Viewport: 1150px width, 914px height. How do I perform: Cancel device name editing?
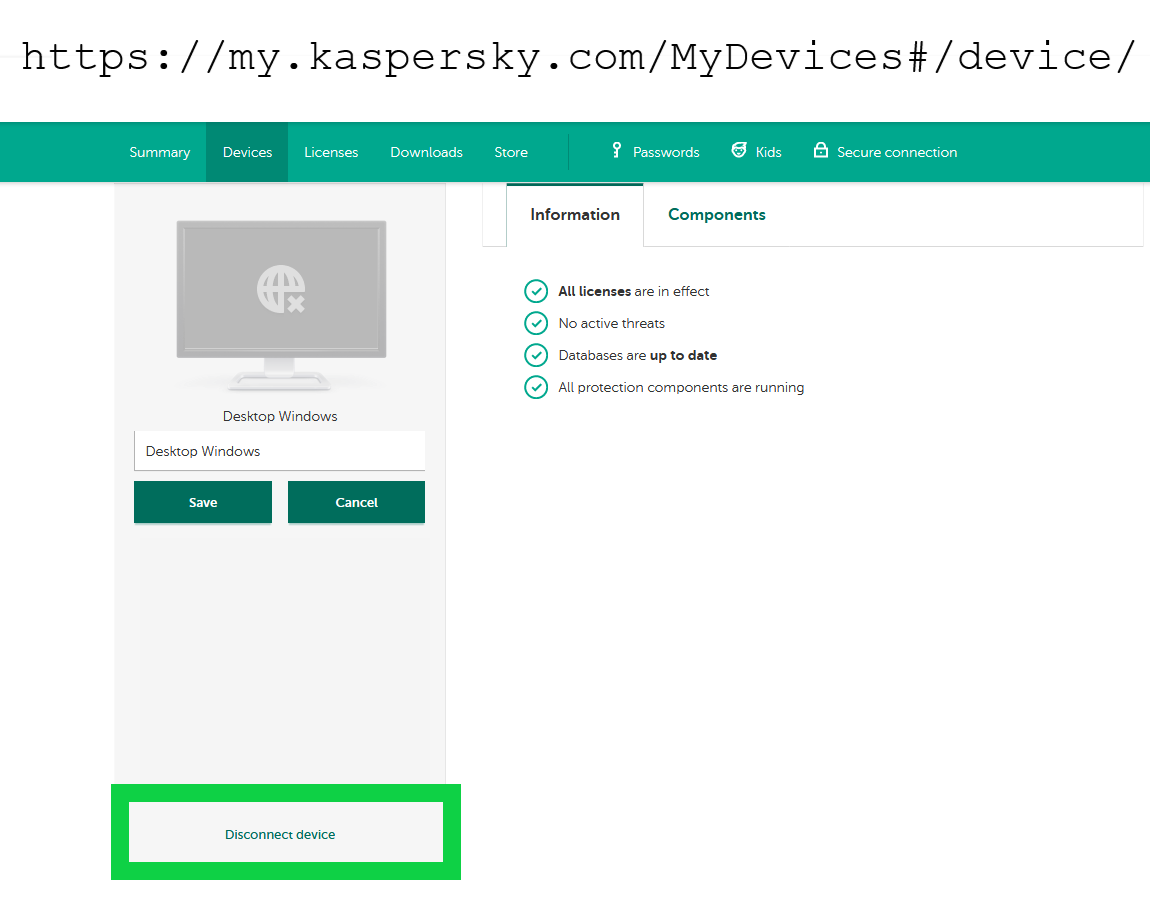click(356, 502)
